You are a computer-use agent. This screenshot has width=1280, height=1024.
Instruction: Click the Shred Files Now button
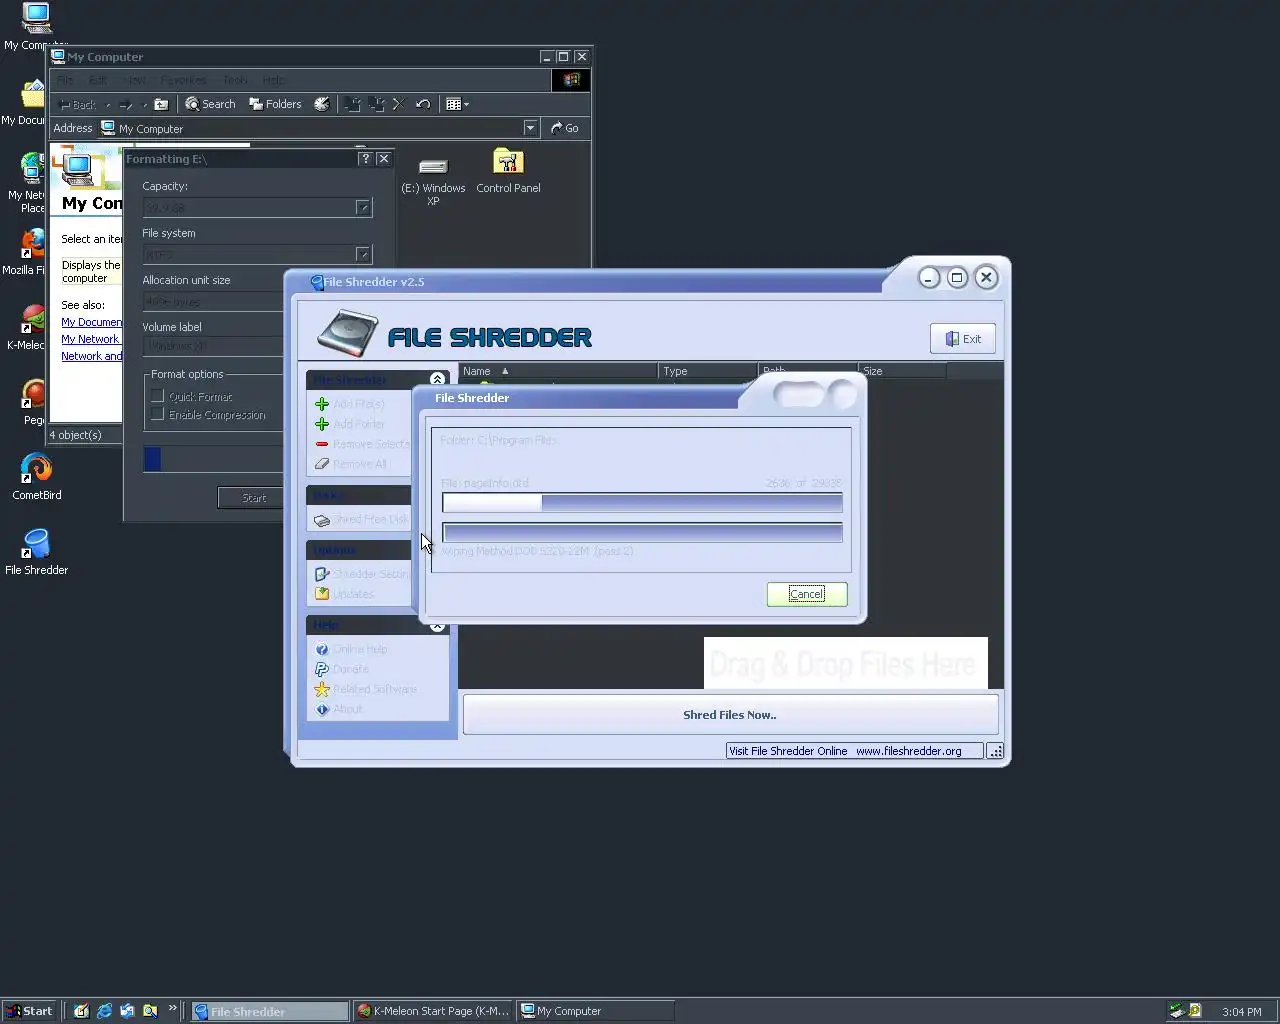730,715
